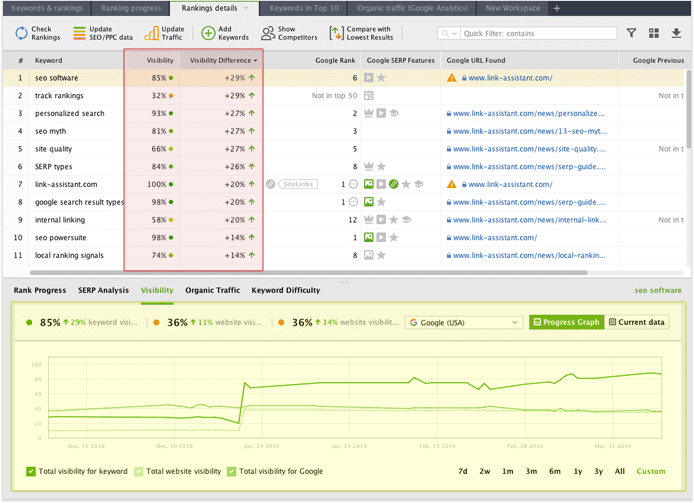
Task: Sort by the Visibility column header
Action: coord(160,60)
